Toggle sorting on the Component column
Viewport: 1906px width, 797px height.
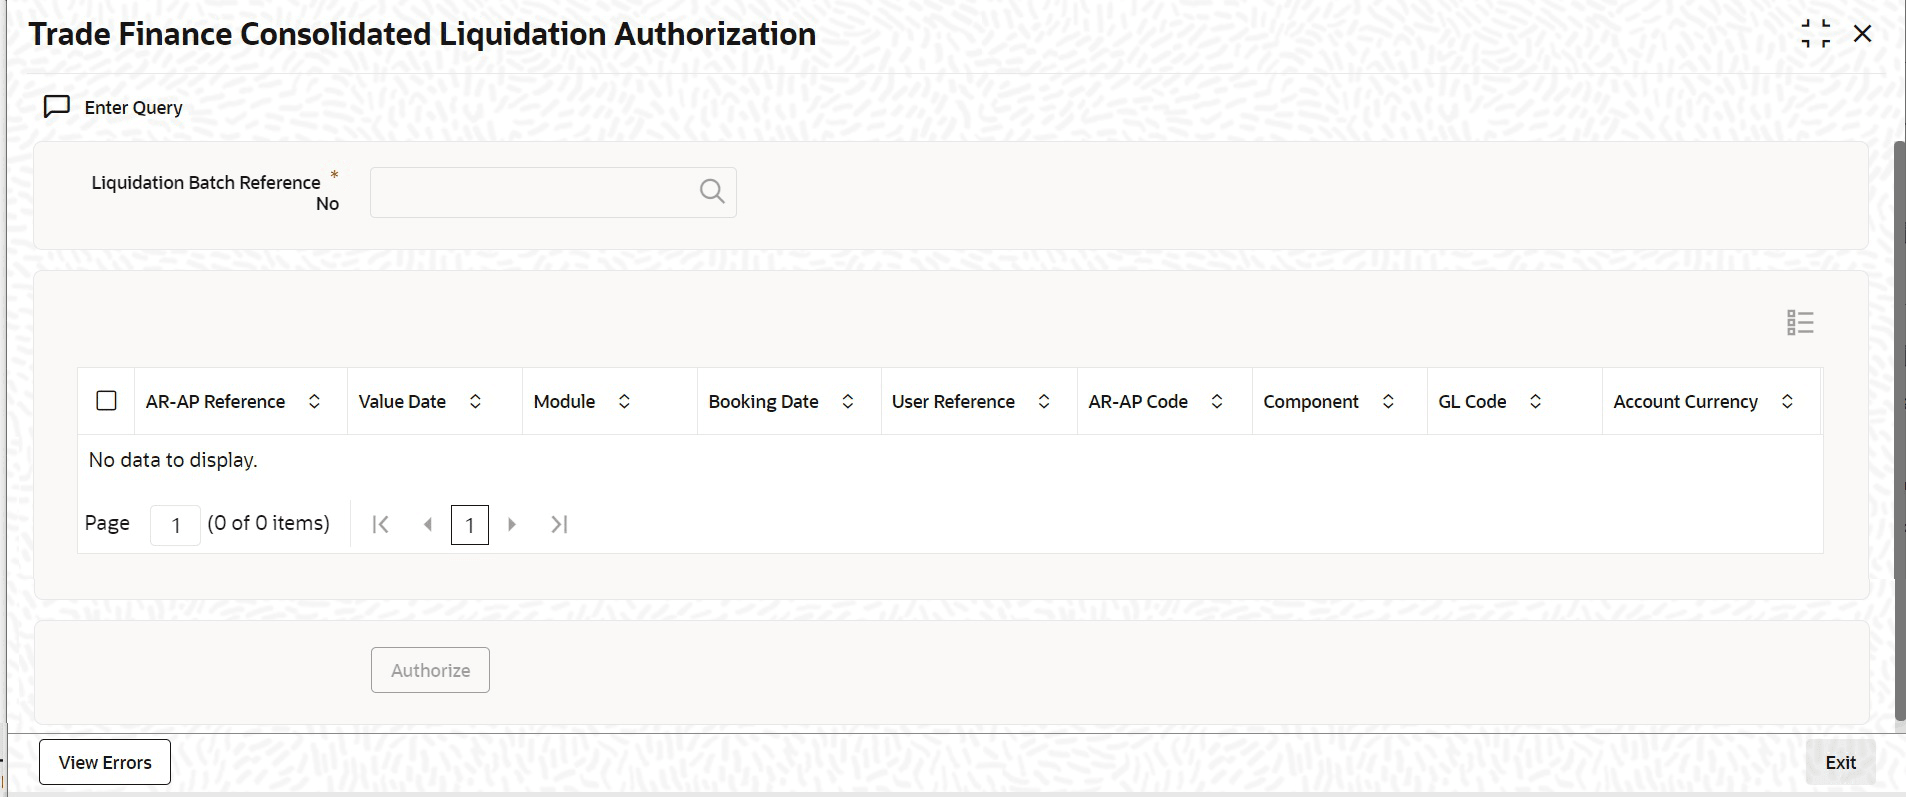pyautogui.click(x=1388, y=401)
